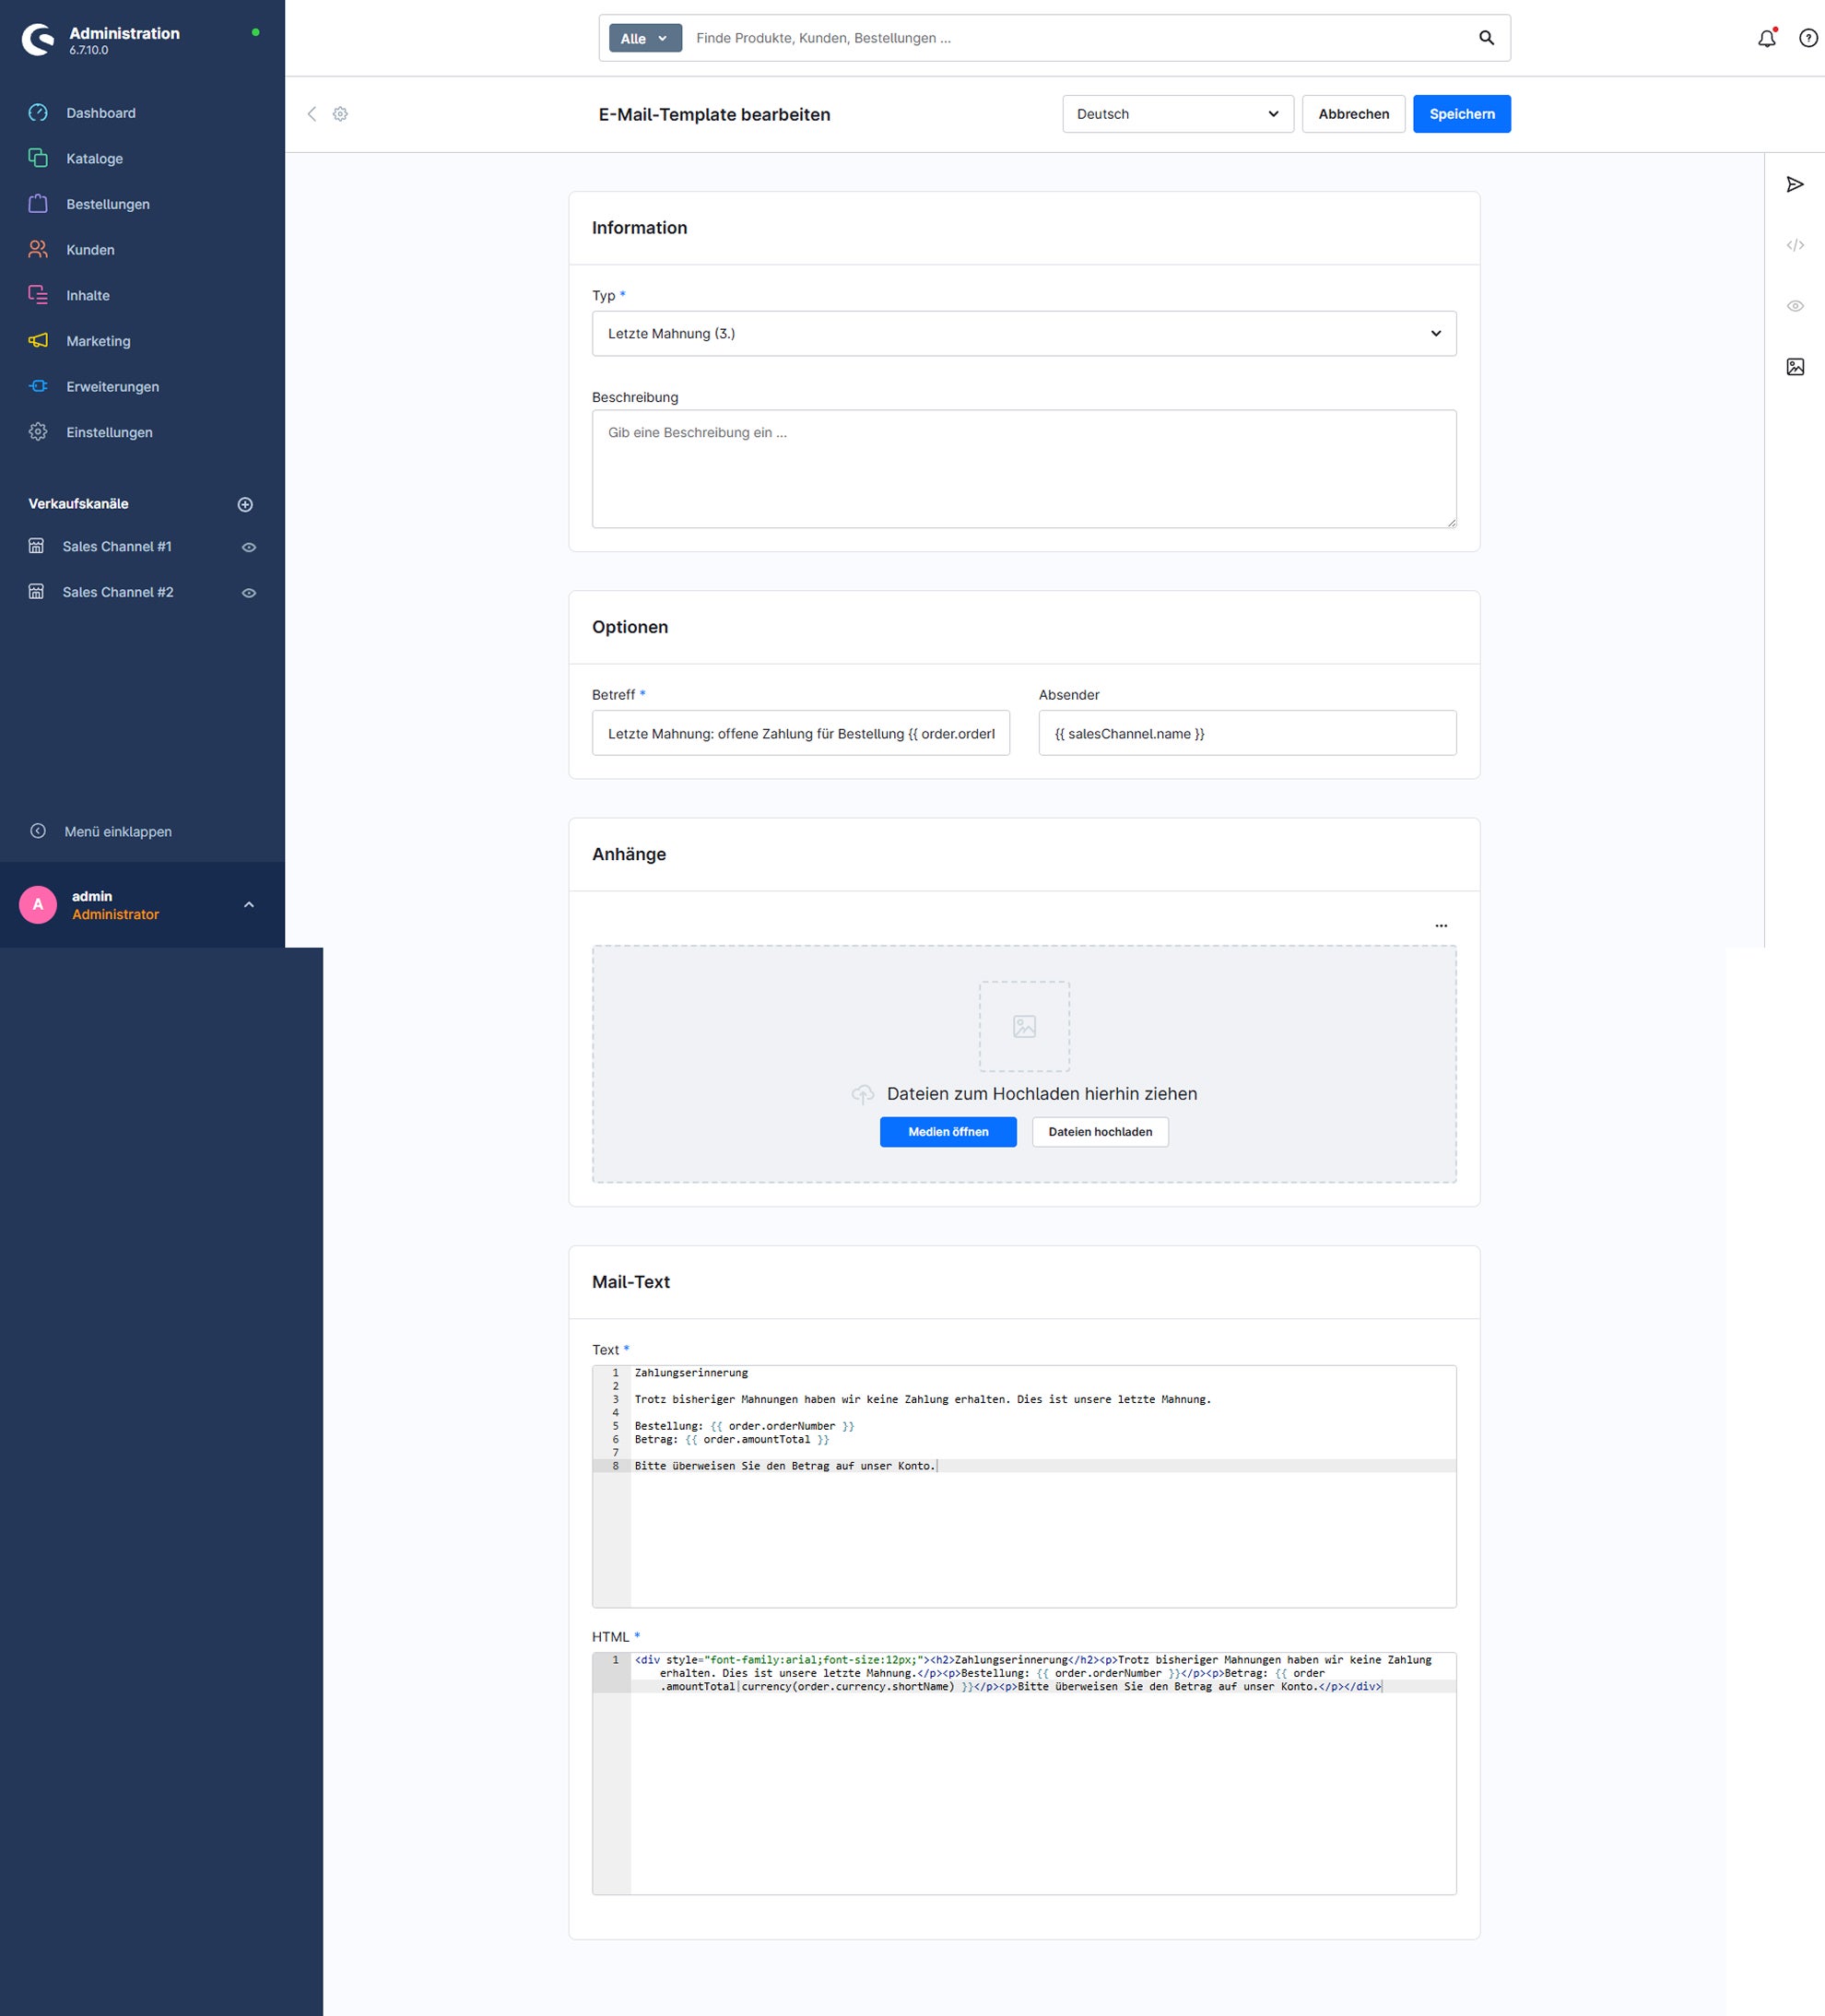Click the Dateien hochladen button
This screenshot has width=1825, height=2016.
[1100, 1132]
